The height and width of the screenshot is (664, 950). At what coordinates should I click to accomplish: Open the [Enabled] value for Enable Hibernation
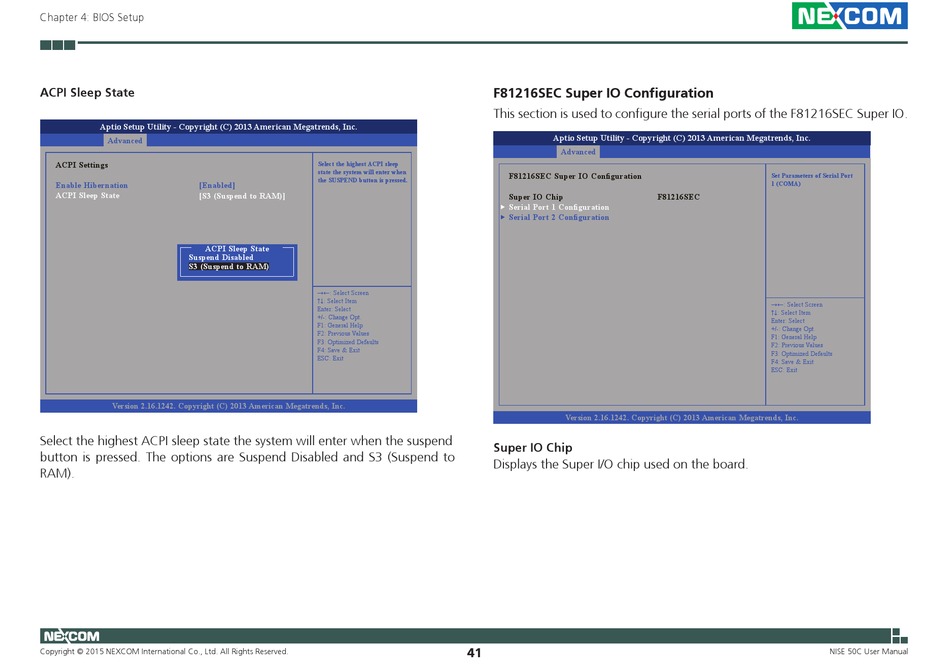click(x=217, y=185)
